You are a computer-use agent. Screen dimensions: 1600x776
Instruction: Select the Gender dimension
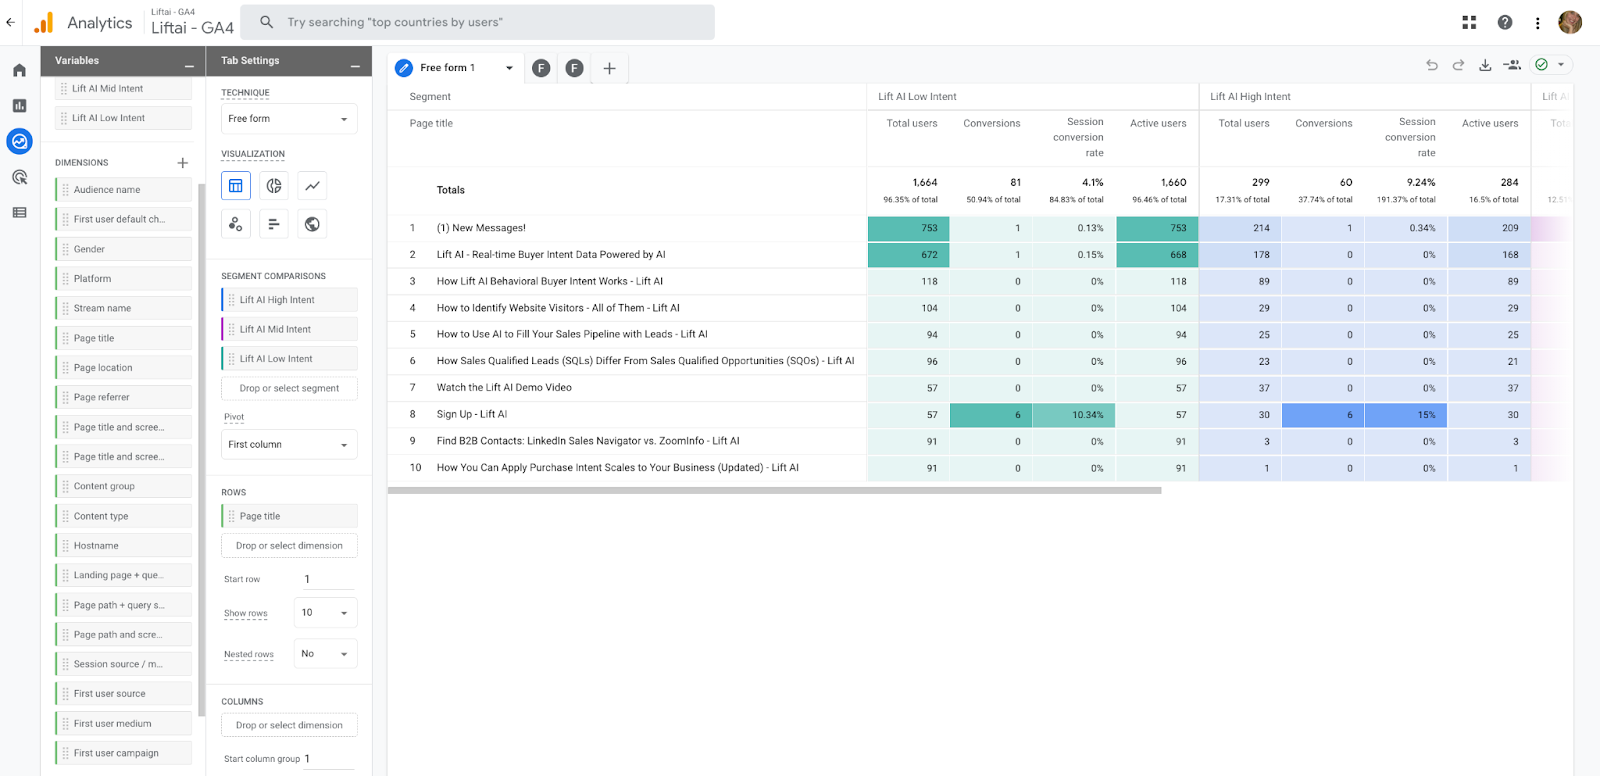(x=123, y=249)
